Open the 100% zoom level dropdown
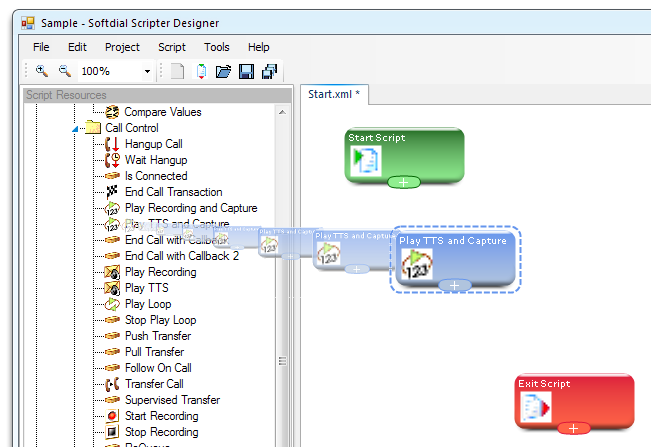 tap(147, 71)
